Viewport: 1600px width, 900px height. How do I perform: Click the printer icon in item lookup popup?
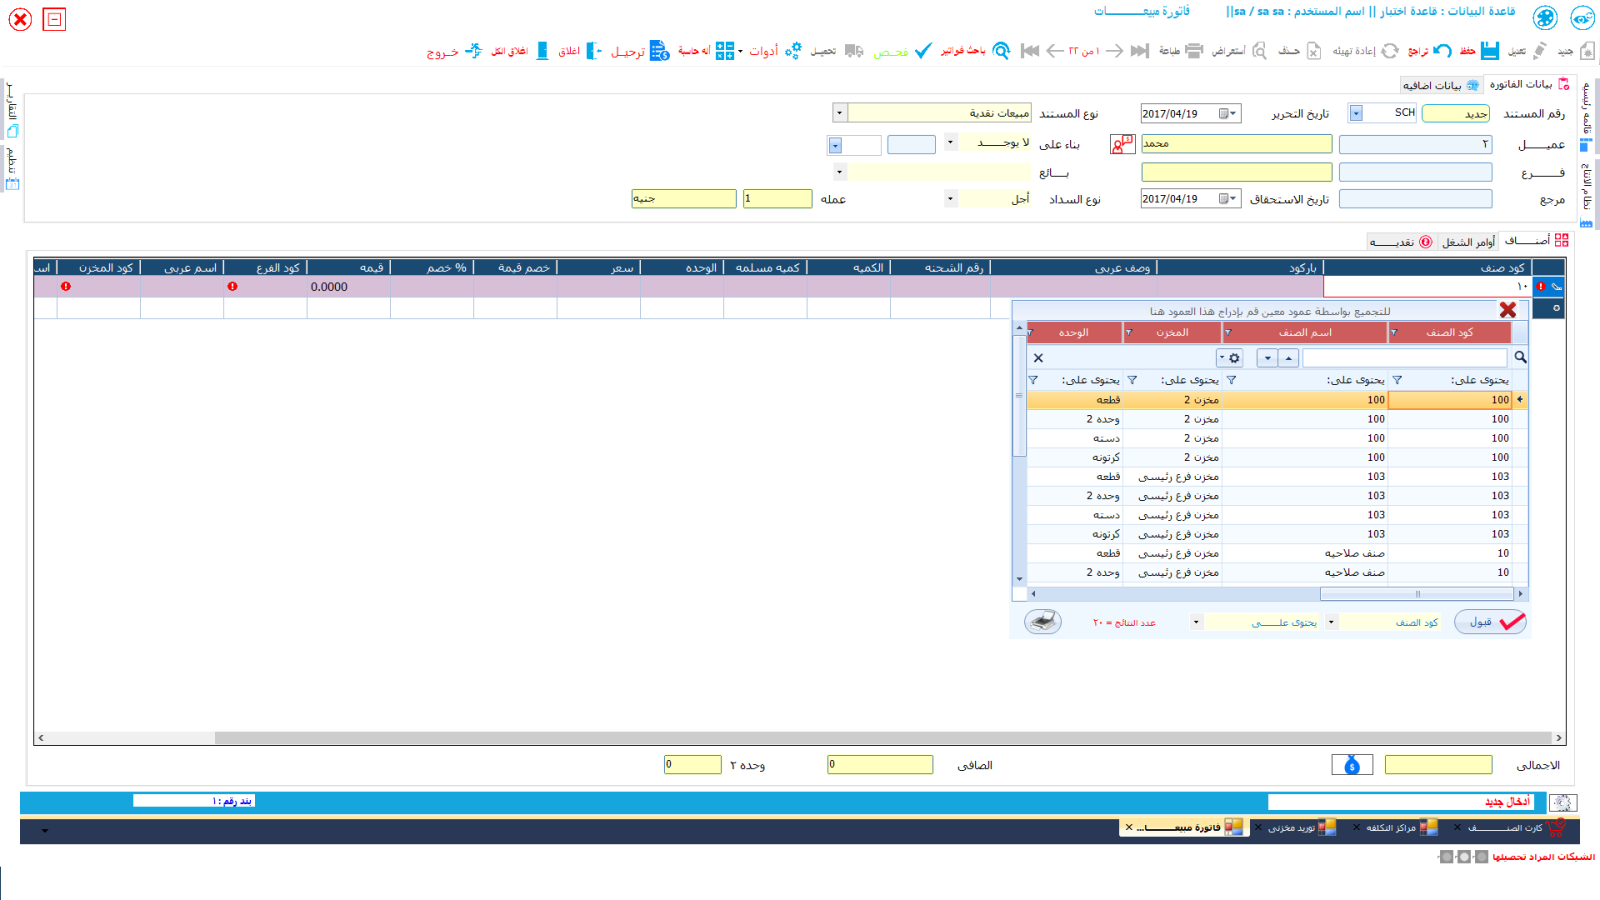[1042, 622]
